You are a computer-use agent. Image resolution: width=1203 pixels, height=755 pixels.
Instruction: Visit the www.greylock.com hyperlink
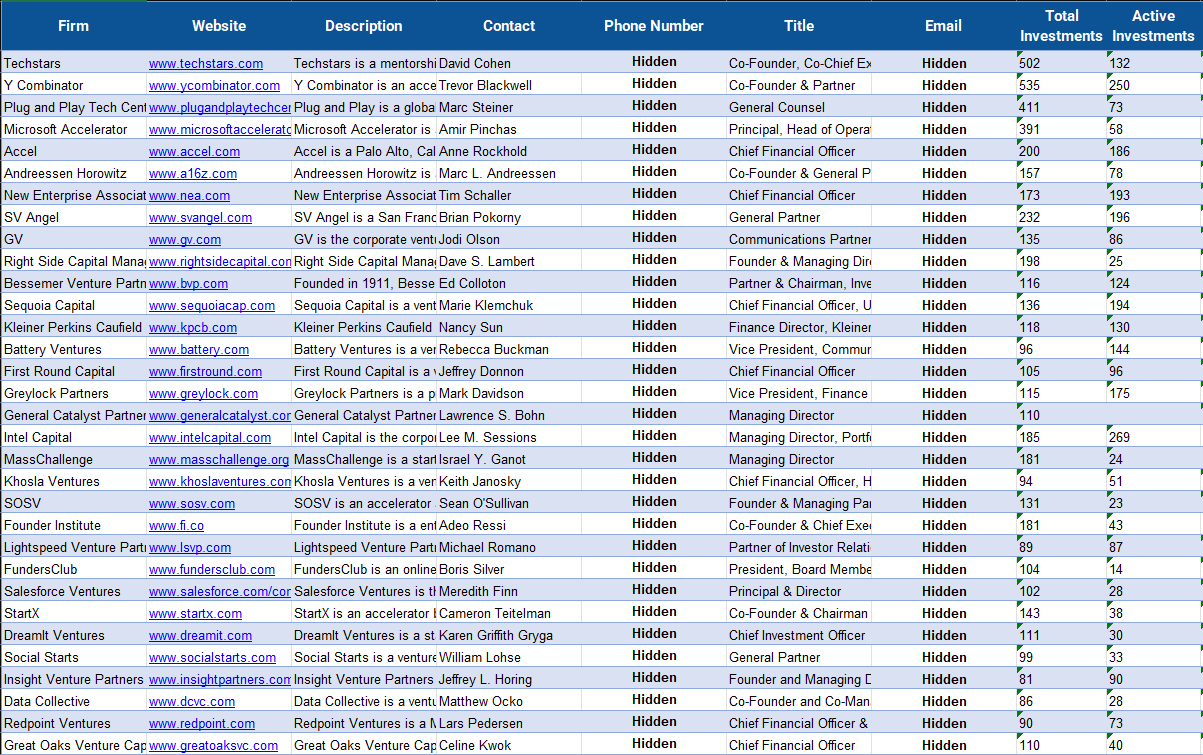pos(203,393)
